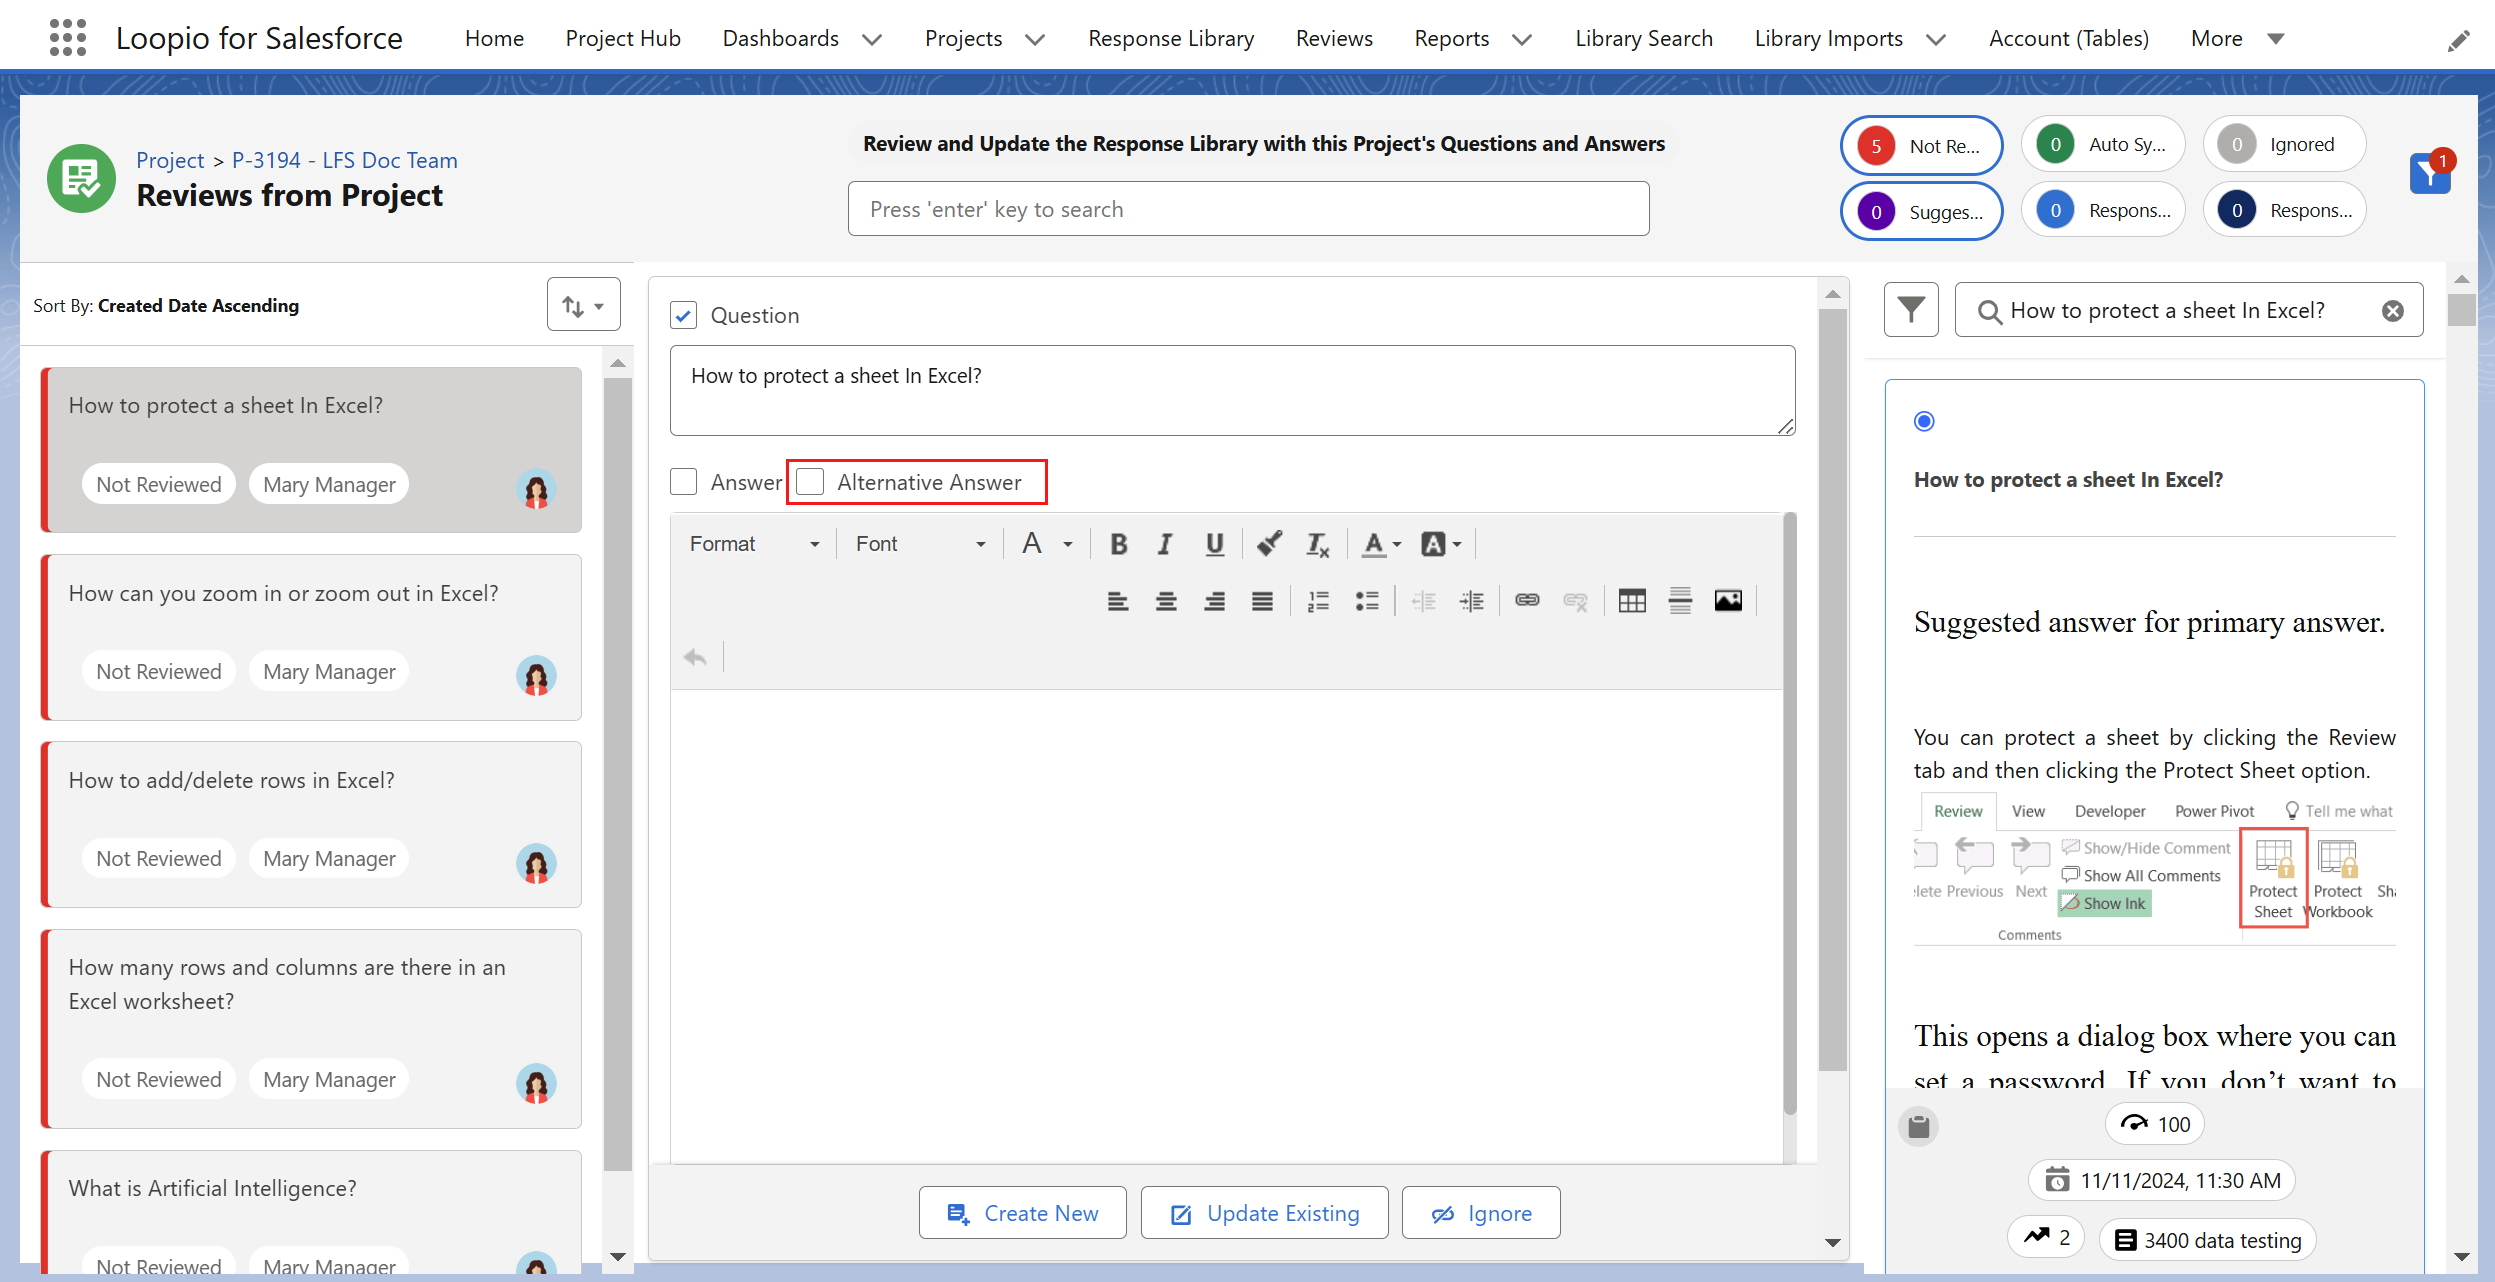Toggle underline formatting in editor
The image size is (2495, 1282).
click(1214, 544)
